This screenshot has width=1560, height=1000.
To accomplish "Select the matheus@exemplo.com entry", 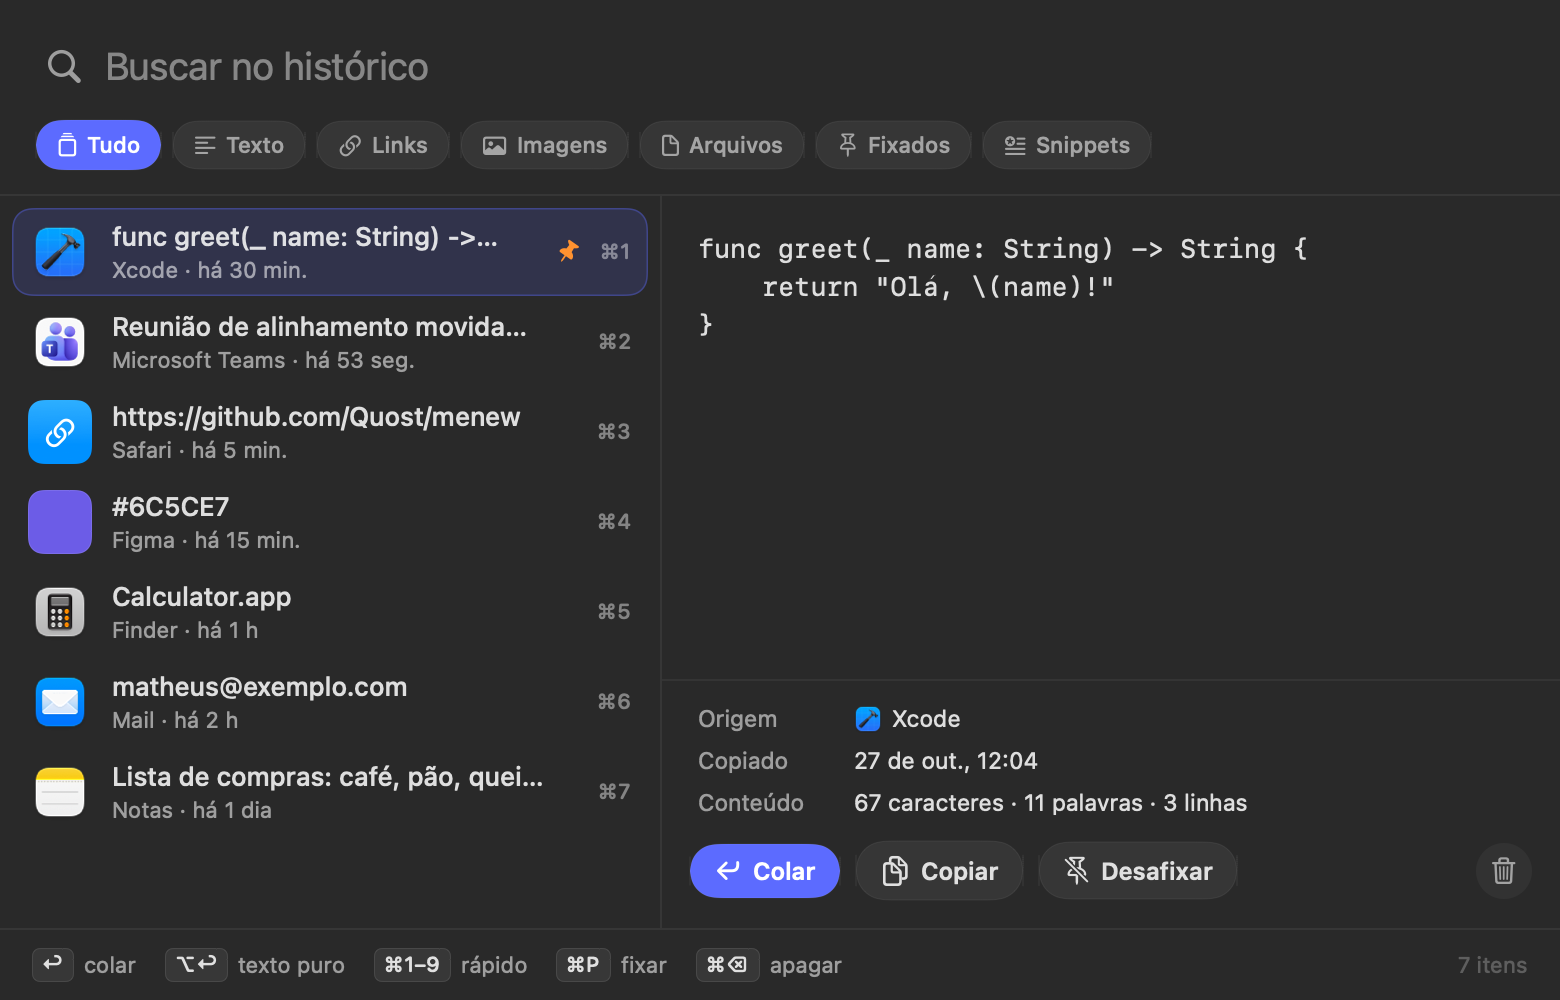I will [x=330, y=702].
